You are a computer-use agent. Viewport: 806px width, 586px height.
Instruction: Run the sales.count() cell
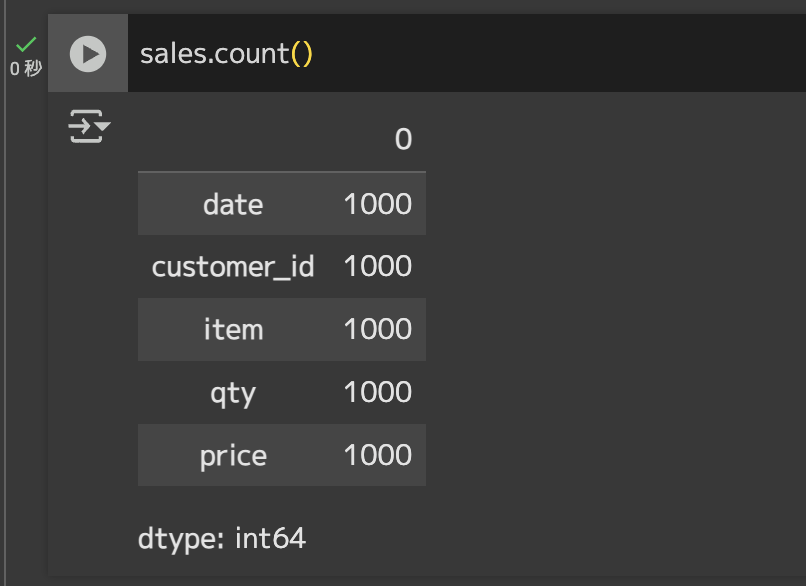[x=88, y=54]
